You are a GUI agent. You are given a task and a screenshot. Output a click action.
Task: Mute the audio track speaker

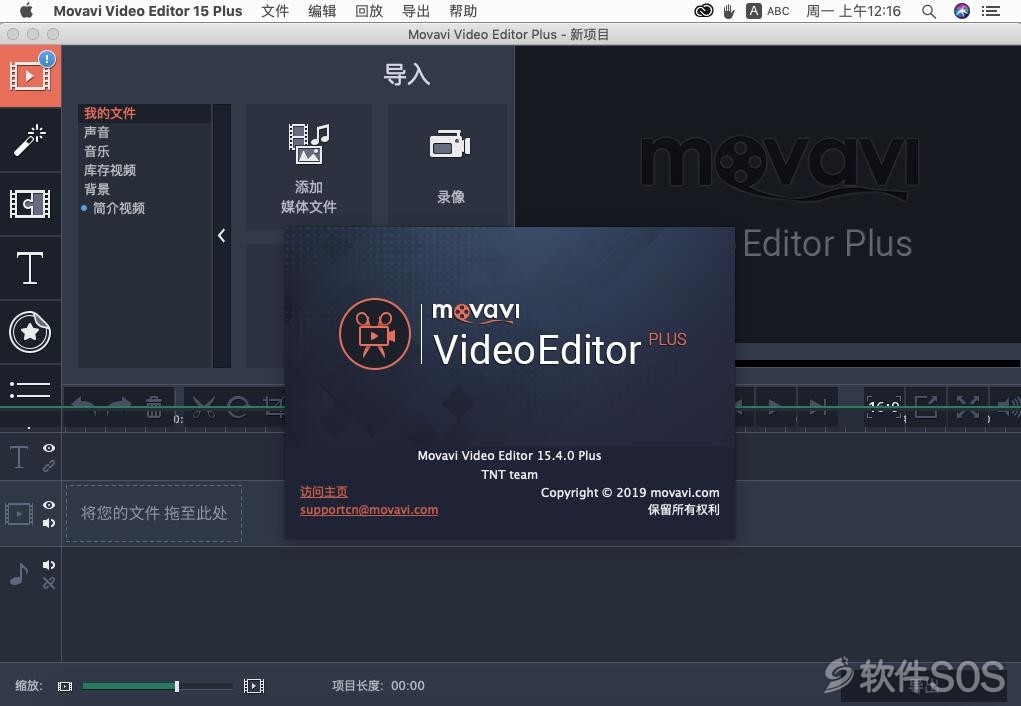[49, 565]
